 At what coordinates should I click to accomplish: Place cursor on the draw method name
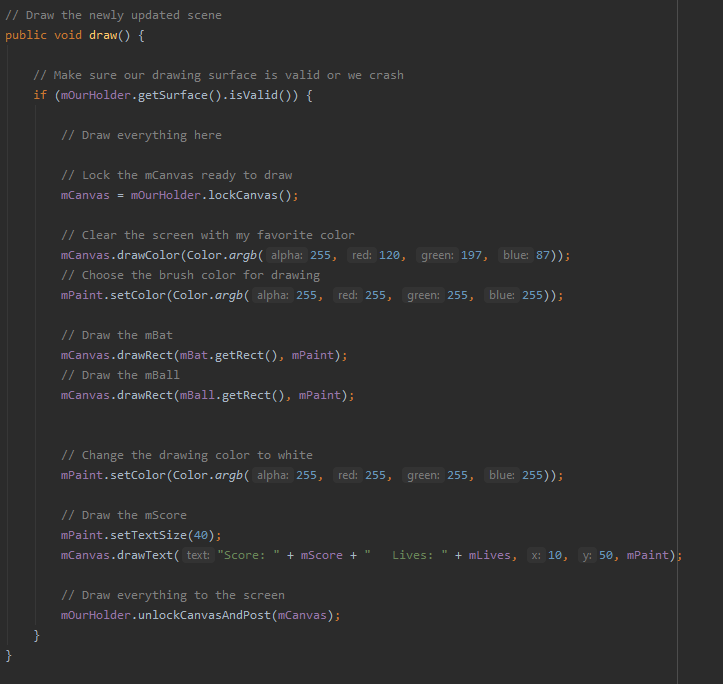point(103,35)
